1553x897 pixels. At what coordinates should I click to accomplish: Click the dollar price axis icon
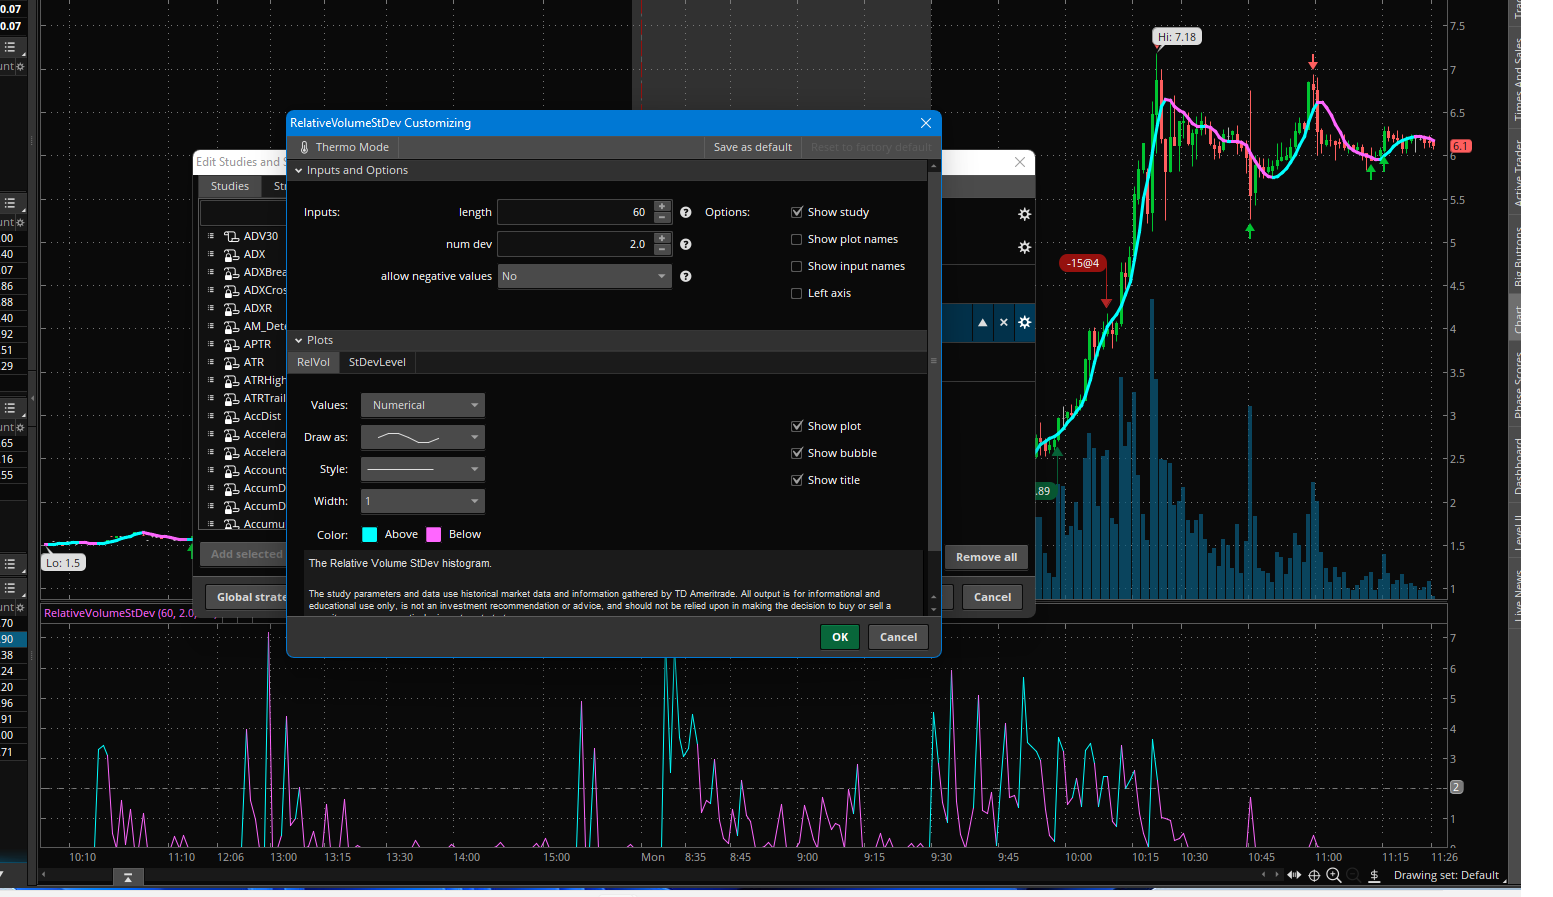[x=1374, y=875]
